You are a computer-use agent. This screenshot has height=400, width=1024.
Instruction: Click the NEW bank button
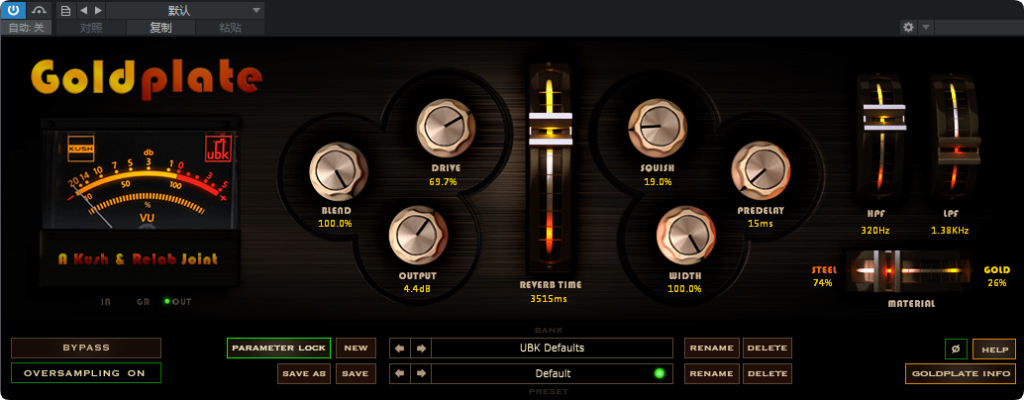(356, 348)
